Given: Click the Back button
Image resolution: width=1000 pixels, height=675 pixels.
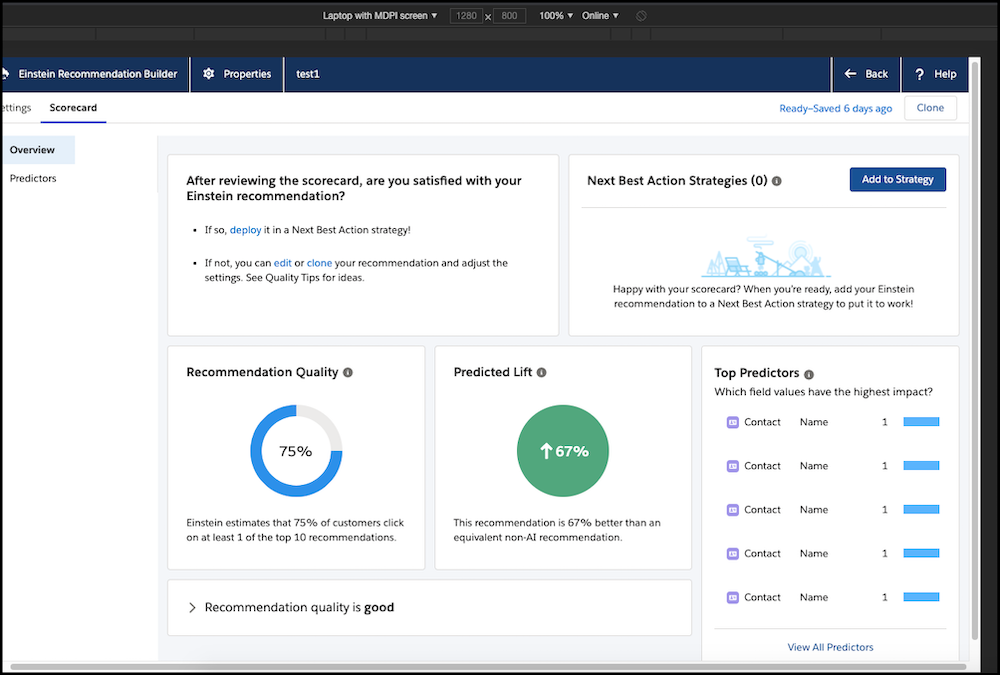Looking at the screenshot, I should [866, 74].
